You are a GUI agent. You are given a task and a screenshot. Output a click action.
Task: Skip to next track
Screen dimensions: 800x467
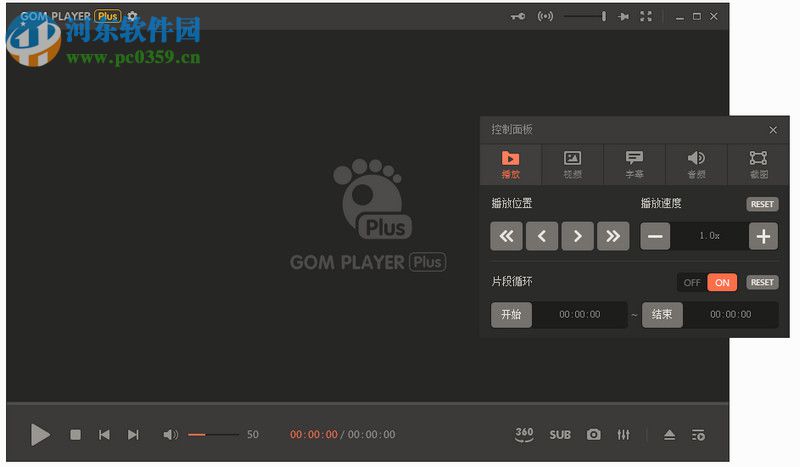[x=133, y=435]
